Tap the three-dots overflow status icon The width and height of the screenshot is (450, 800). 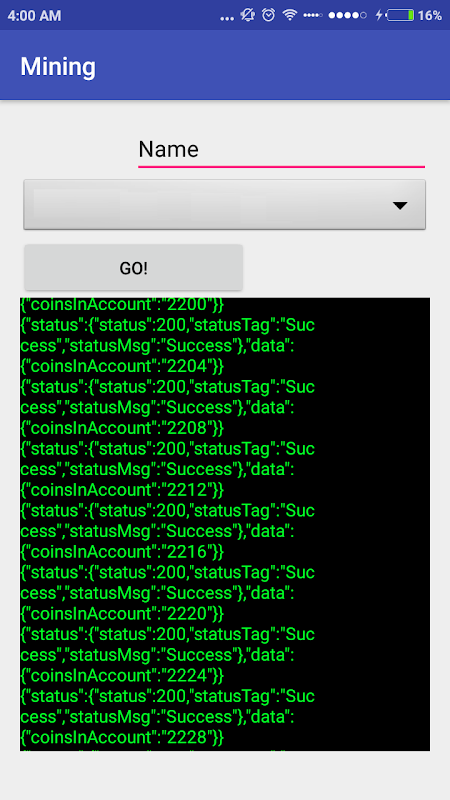click(x=227, y=18)
